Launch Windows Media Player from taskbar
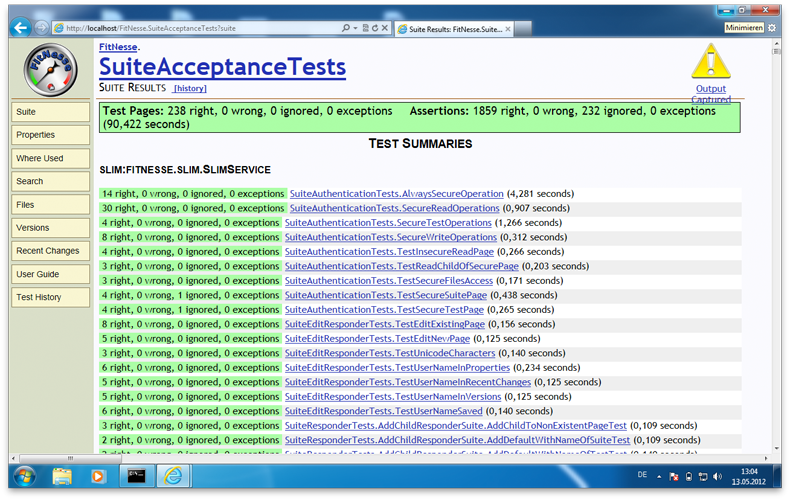 pyautogui.click(x=98, y=476)
